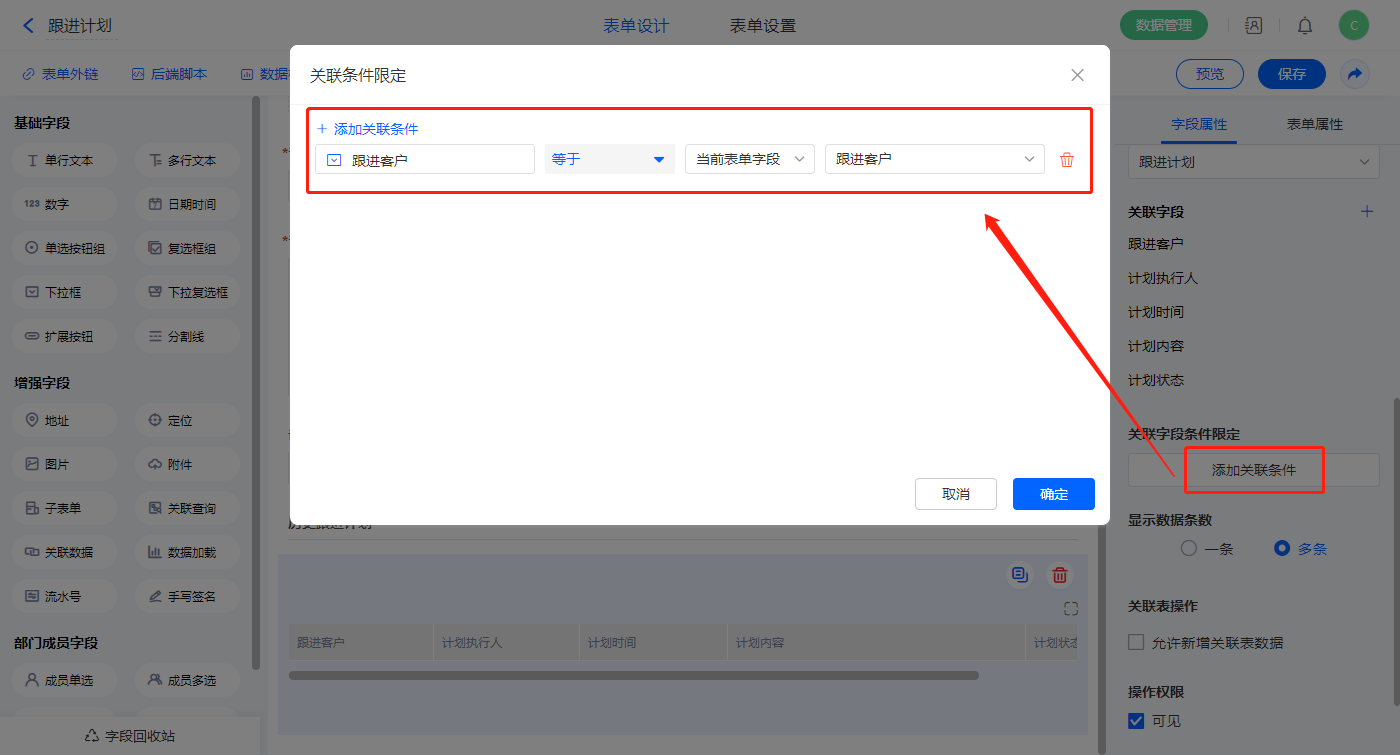Screen dimensions: 1400x755
Task: Click the 确定 button
Action: [x=1053, y=494]
